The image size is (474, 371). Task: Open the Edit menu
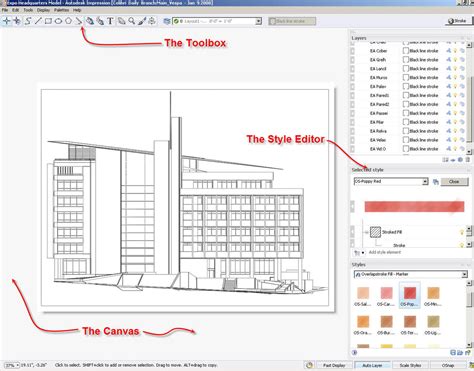click(16, 10)
